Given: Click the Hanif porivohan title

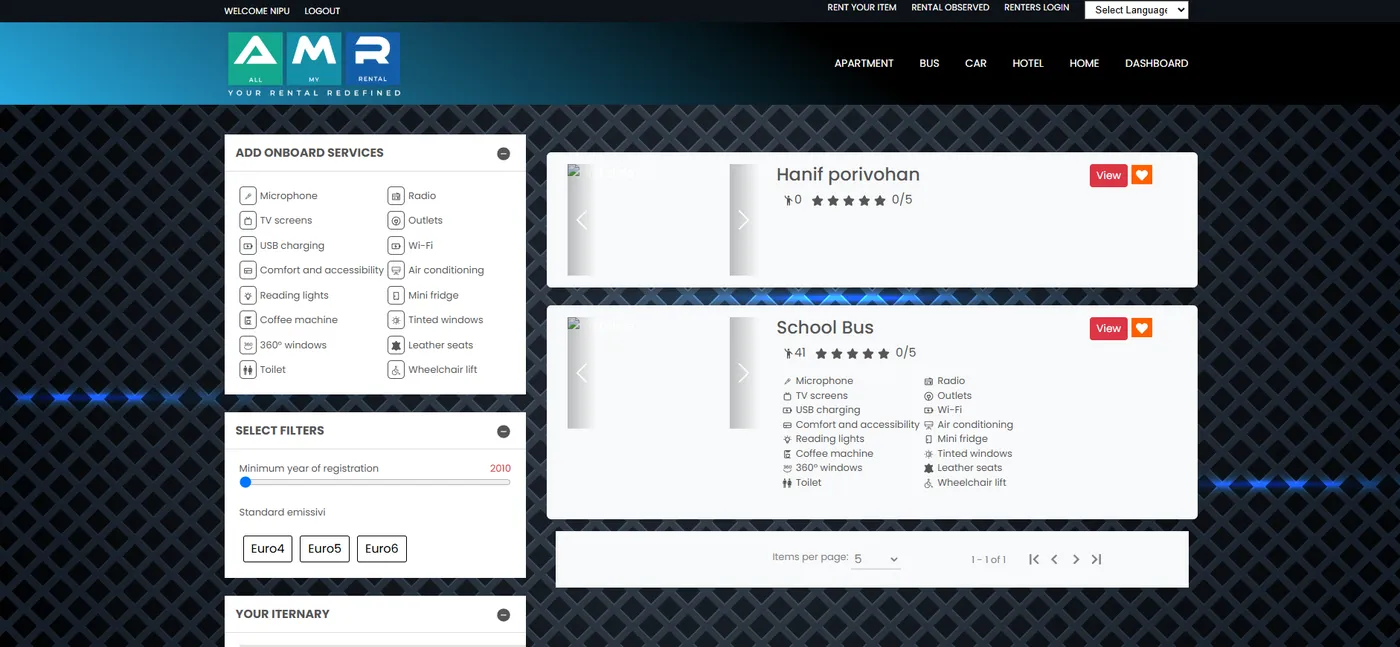Looking at the screenshot, I should click(848, 175).
